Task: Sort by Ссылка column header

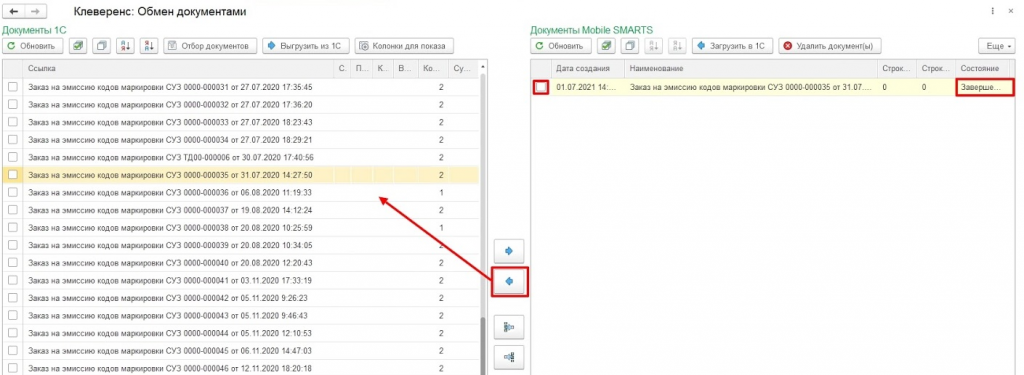Action: 178,68
